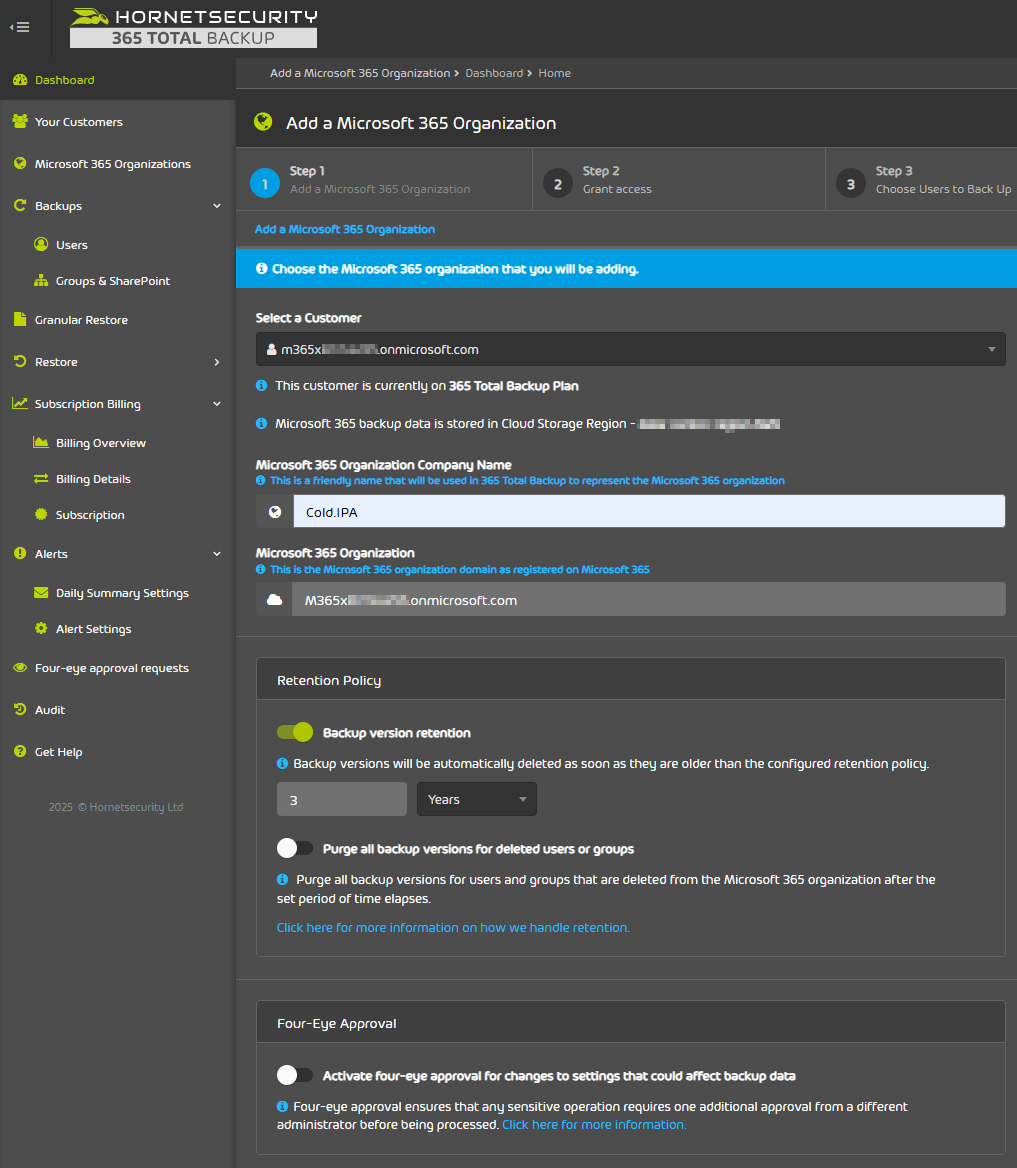Select Step 3 Choose Users to Back Up
The height and width of the screenshot is (1168, 1017).
click(x=922, y=180)
